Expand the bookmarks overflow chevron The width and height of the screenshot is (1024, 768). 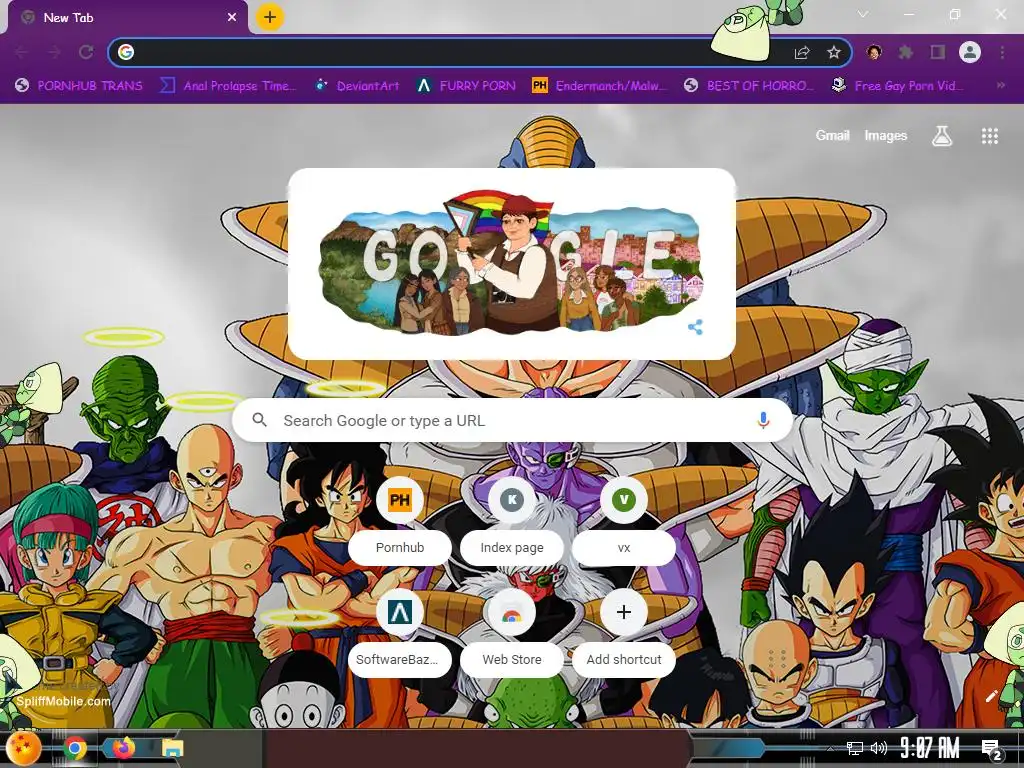[x=1000, y=86]
